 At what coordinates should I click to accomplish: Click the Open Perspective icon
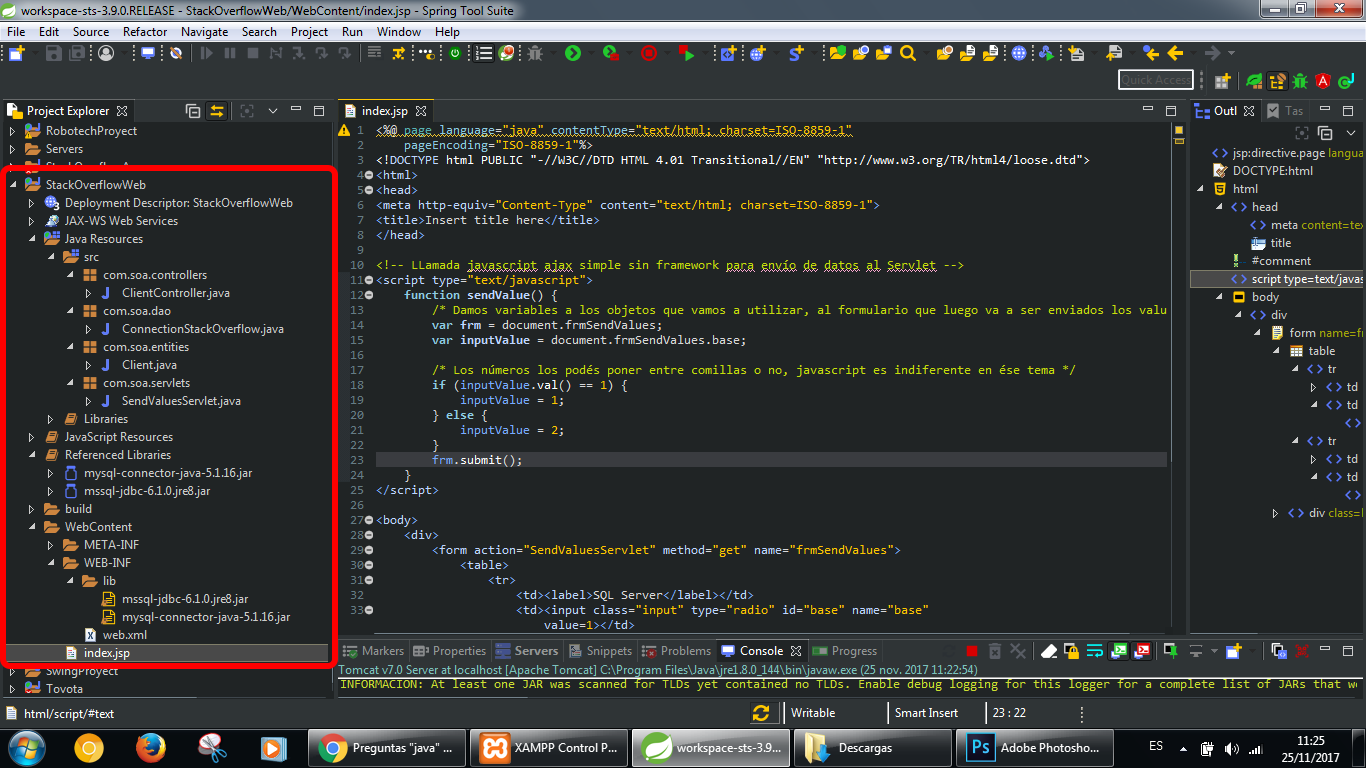1221,81
